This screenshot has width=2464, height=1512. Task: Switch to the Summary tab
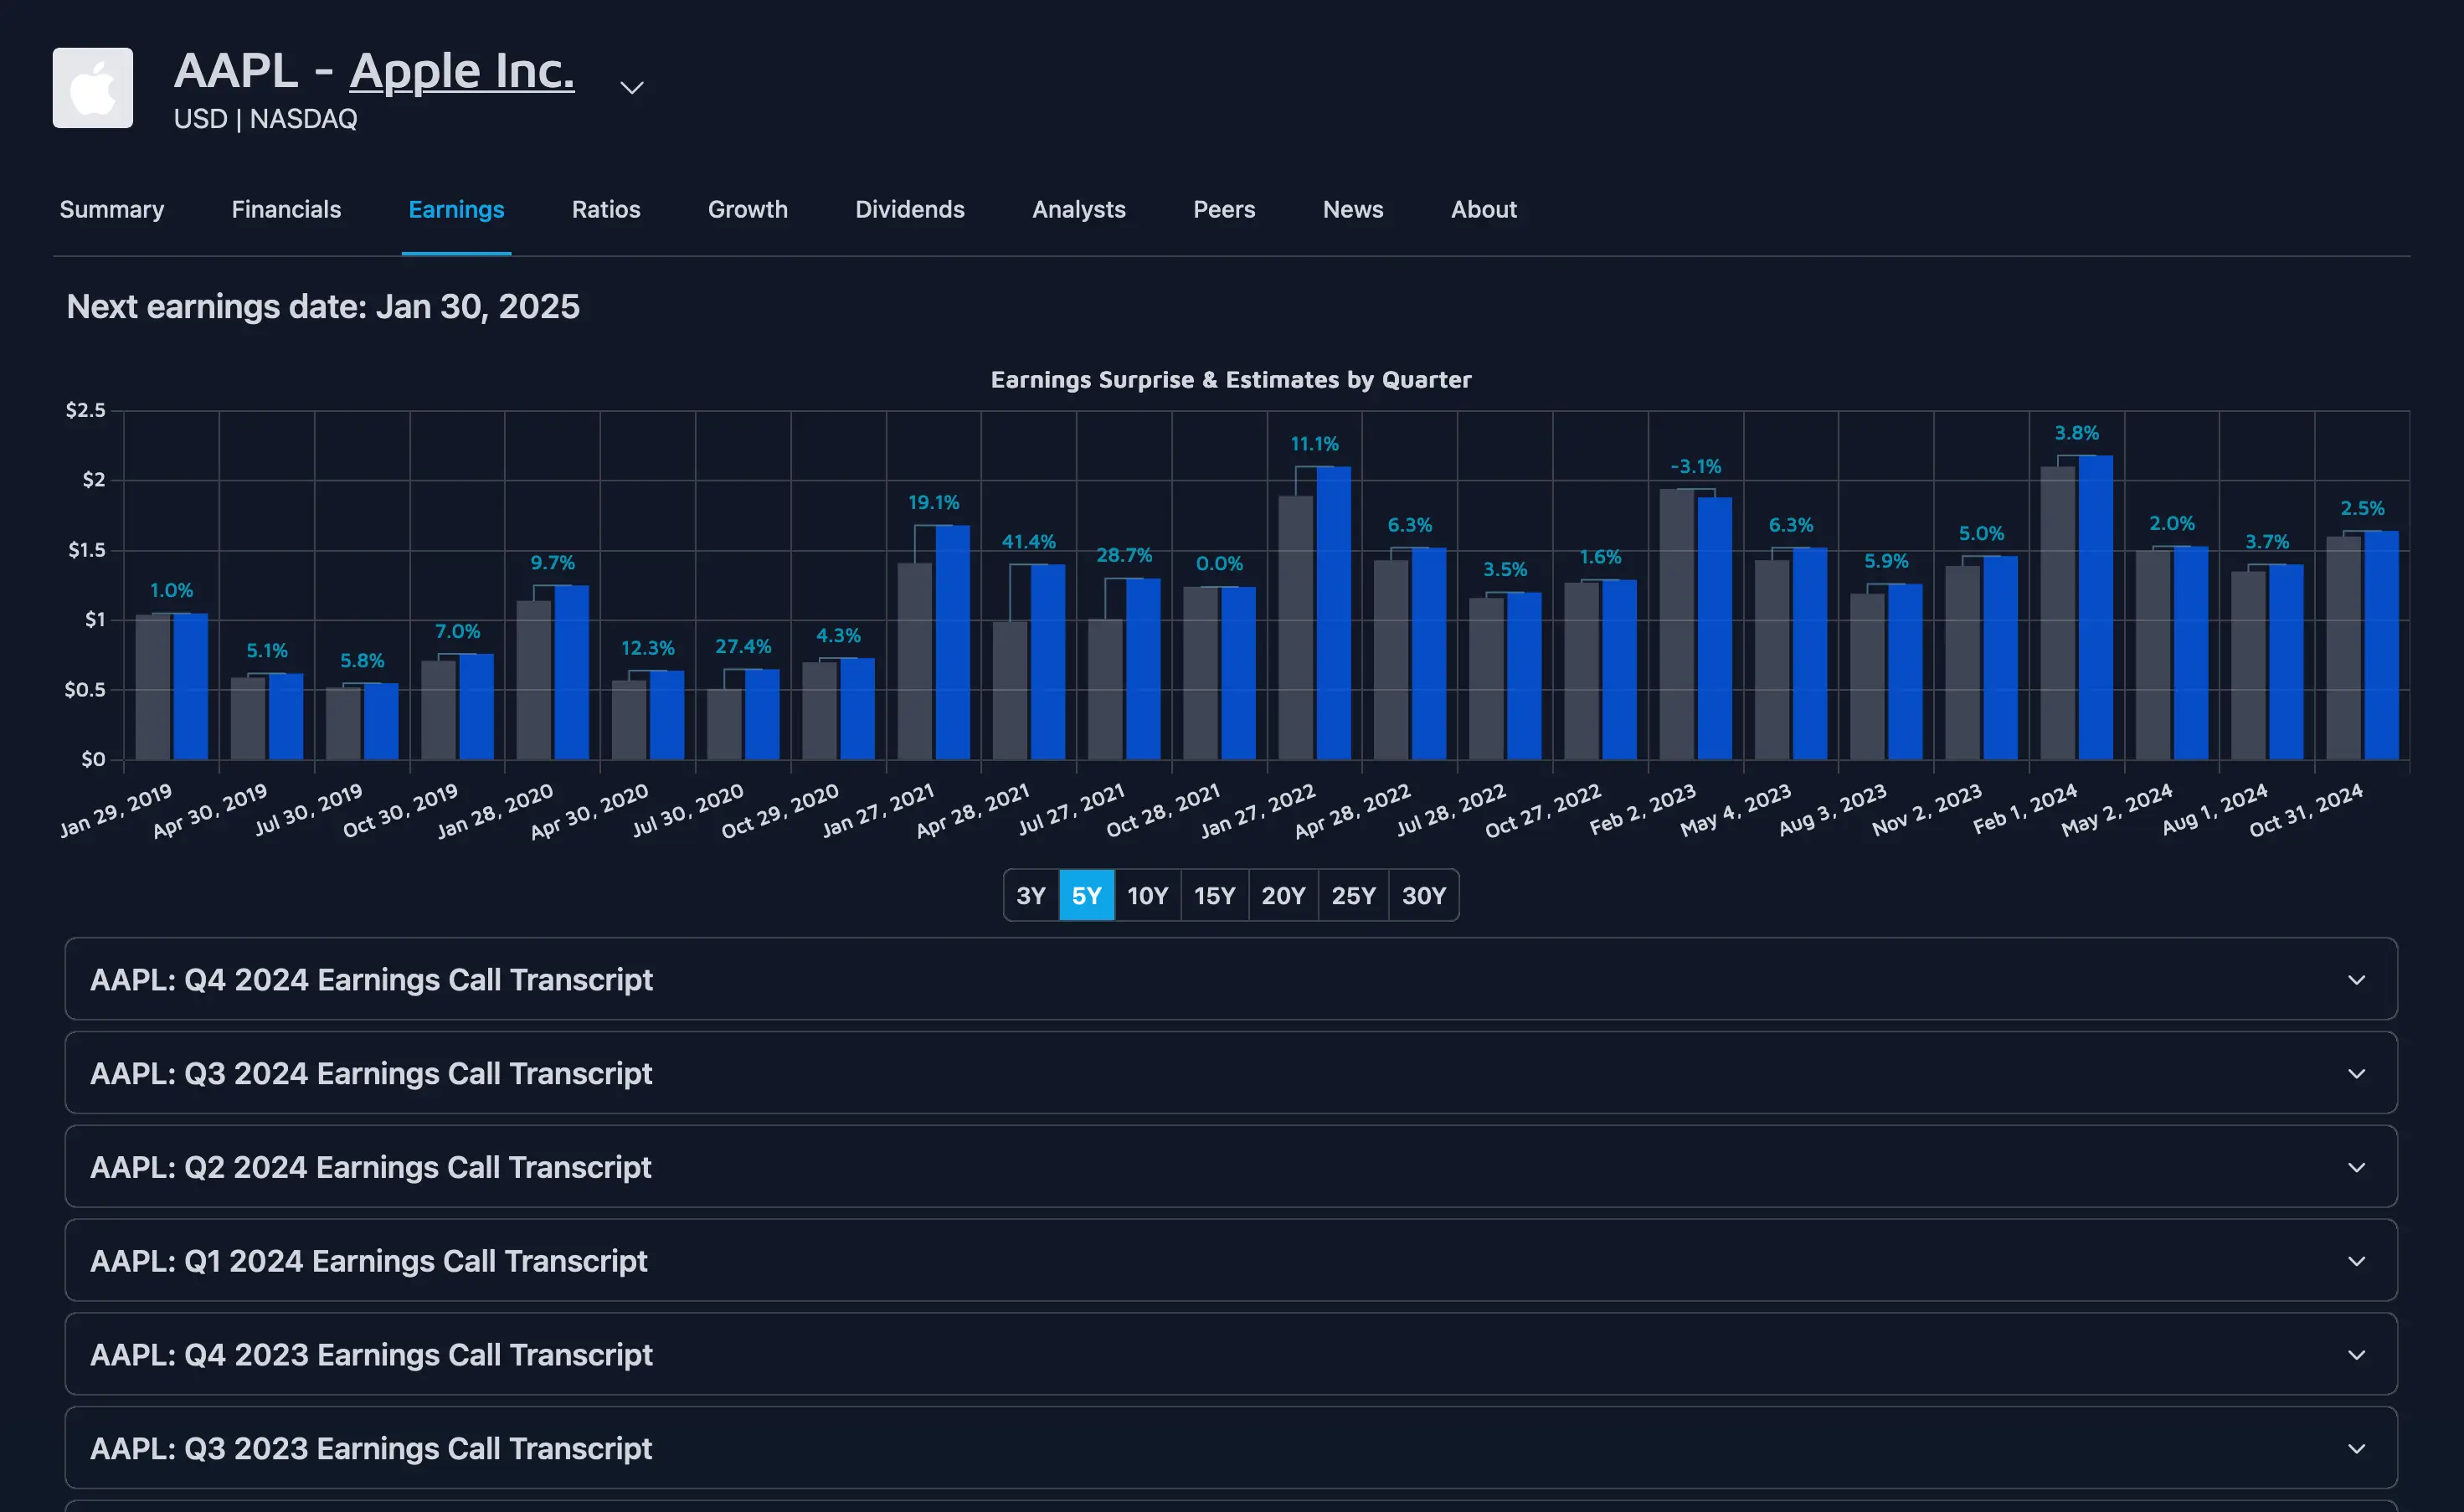coord(112,209)
